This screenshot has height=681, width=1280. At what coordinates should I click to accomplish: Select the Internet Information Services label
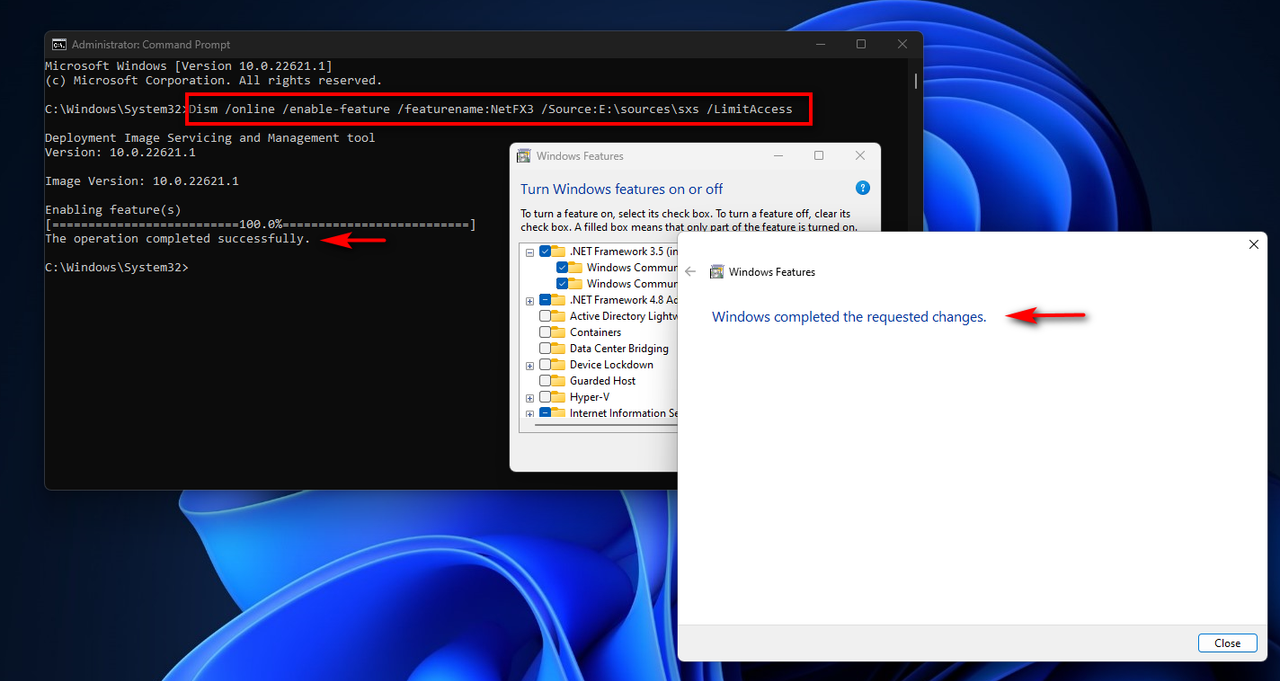(623, 413)
